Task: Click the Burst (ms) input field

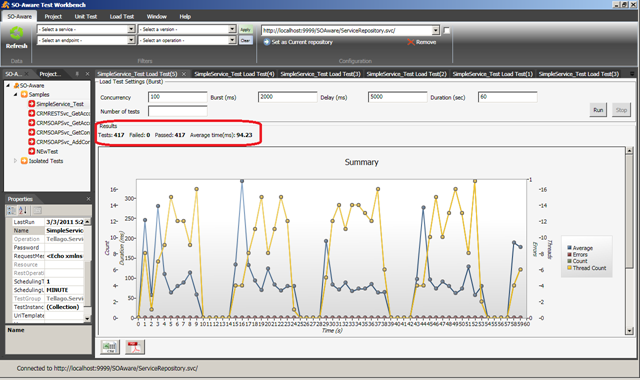Action: pos(287,97)
